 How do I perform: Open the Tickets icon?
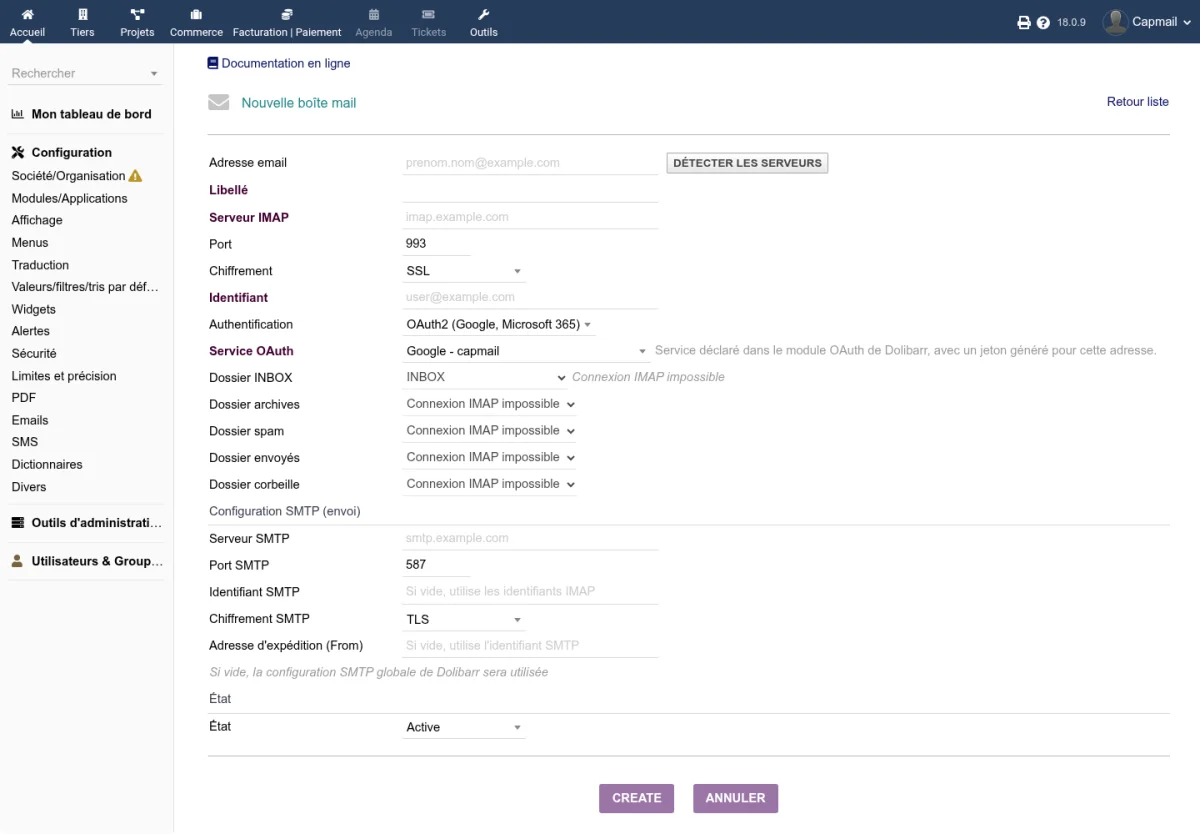[428, 14]
